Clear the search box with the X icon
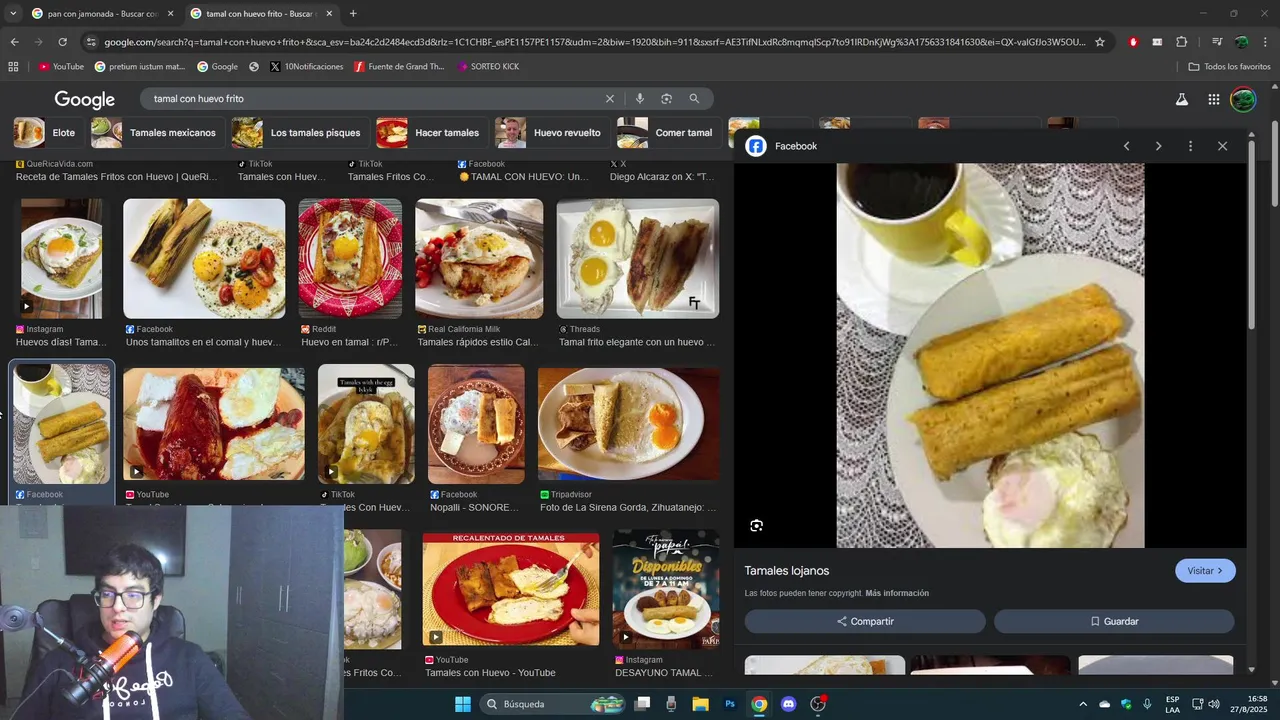This screenshot has height=720, width=1280. [609, 99]
